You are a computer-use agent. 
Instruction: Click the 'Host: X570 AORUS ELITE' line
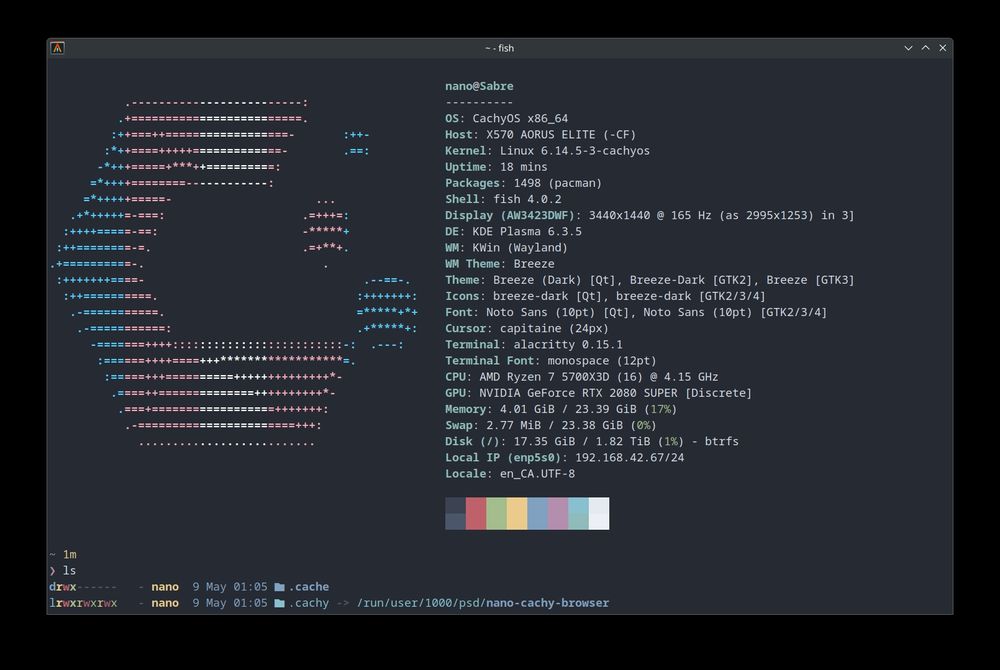click(540, 135)
